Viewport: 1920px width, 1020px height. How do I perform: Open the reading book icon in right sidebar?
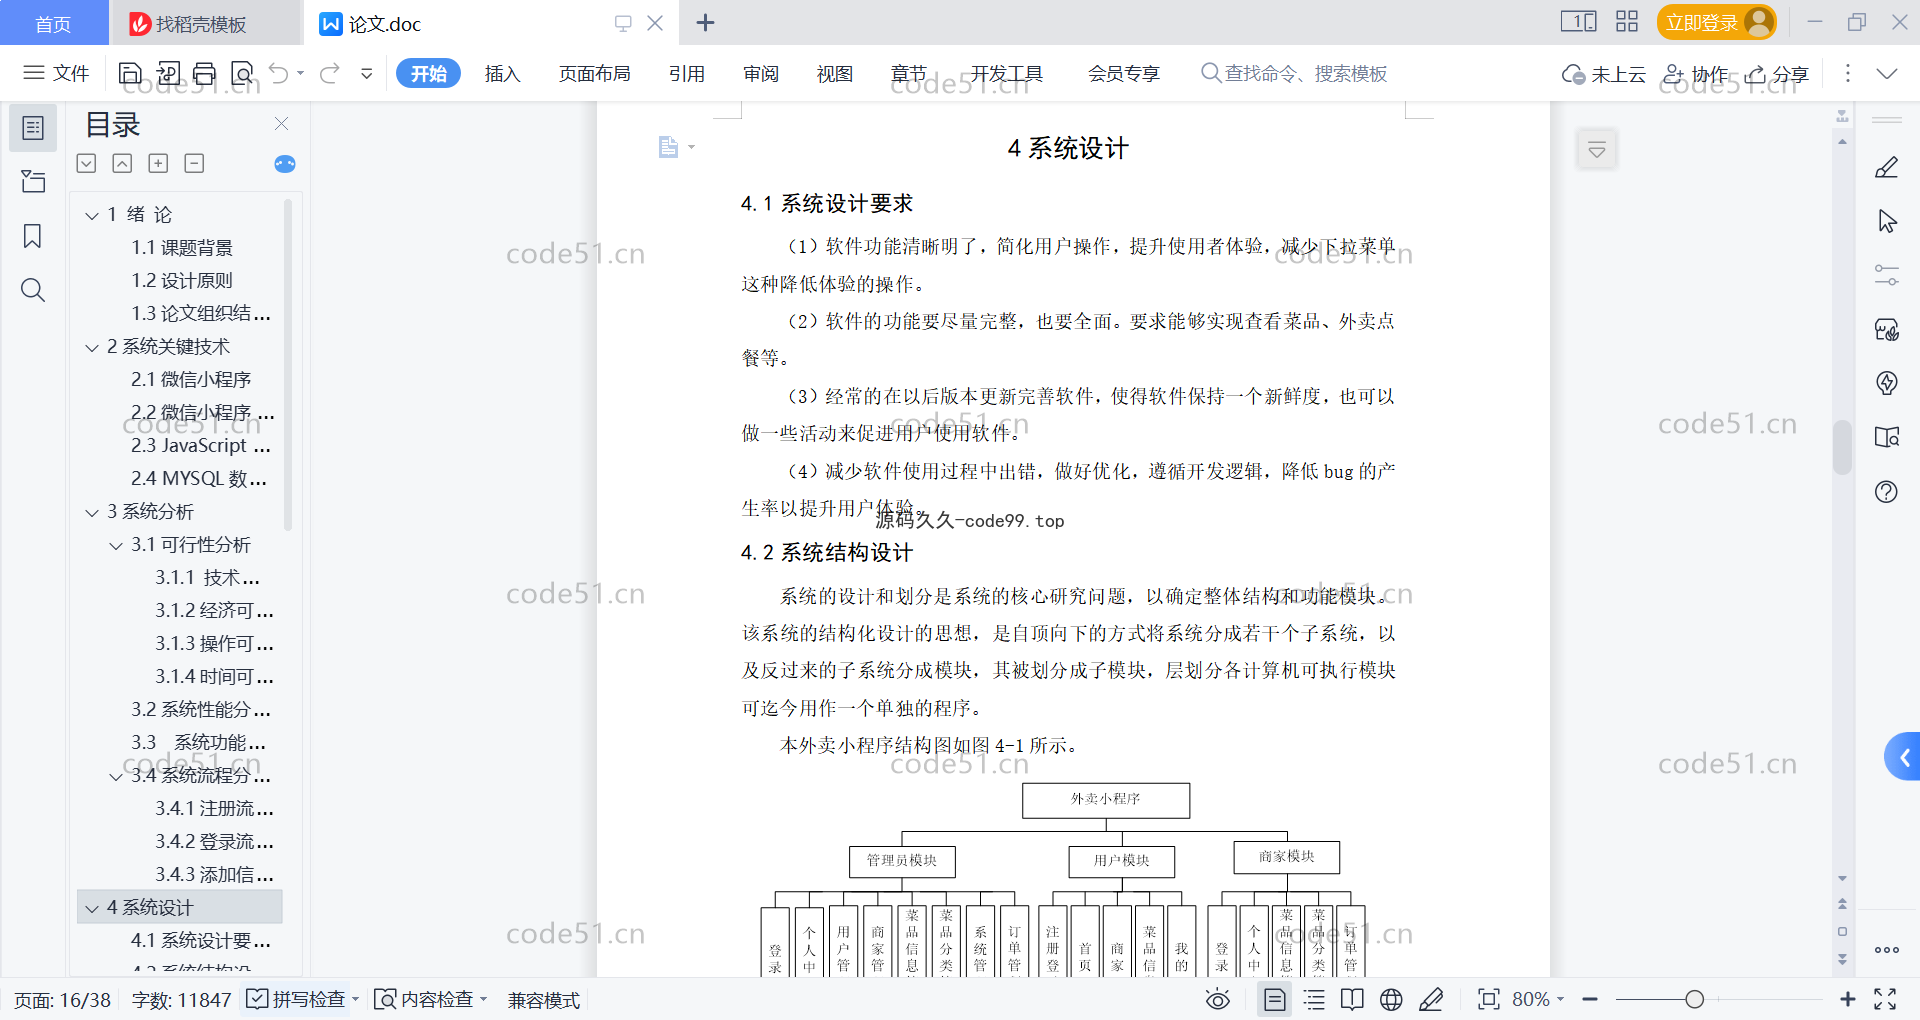click(1886, 437)
